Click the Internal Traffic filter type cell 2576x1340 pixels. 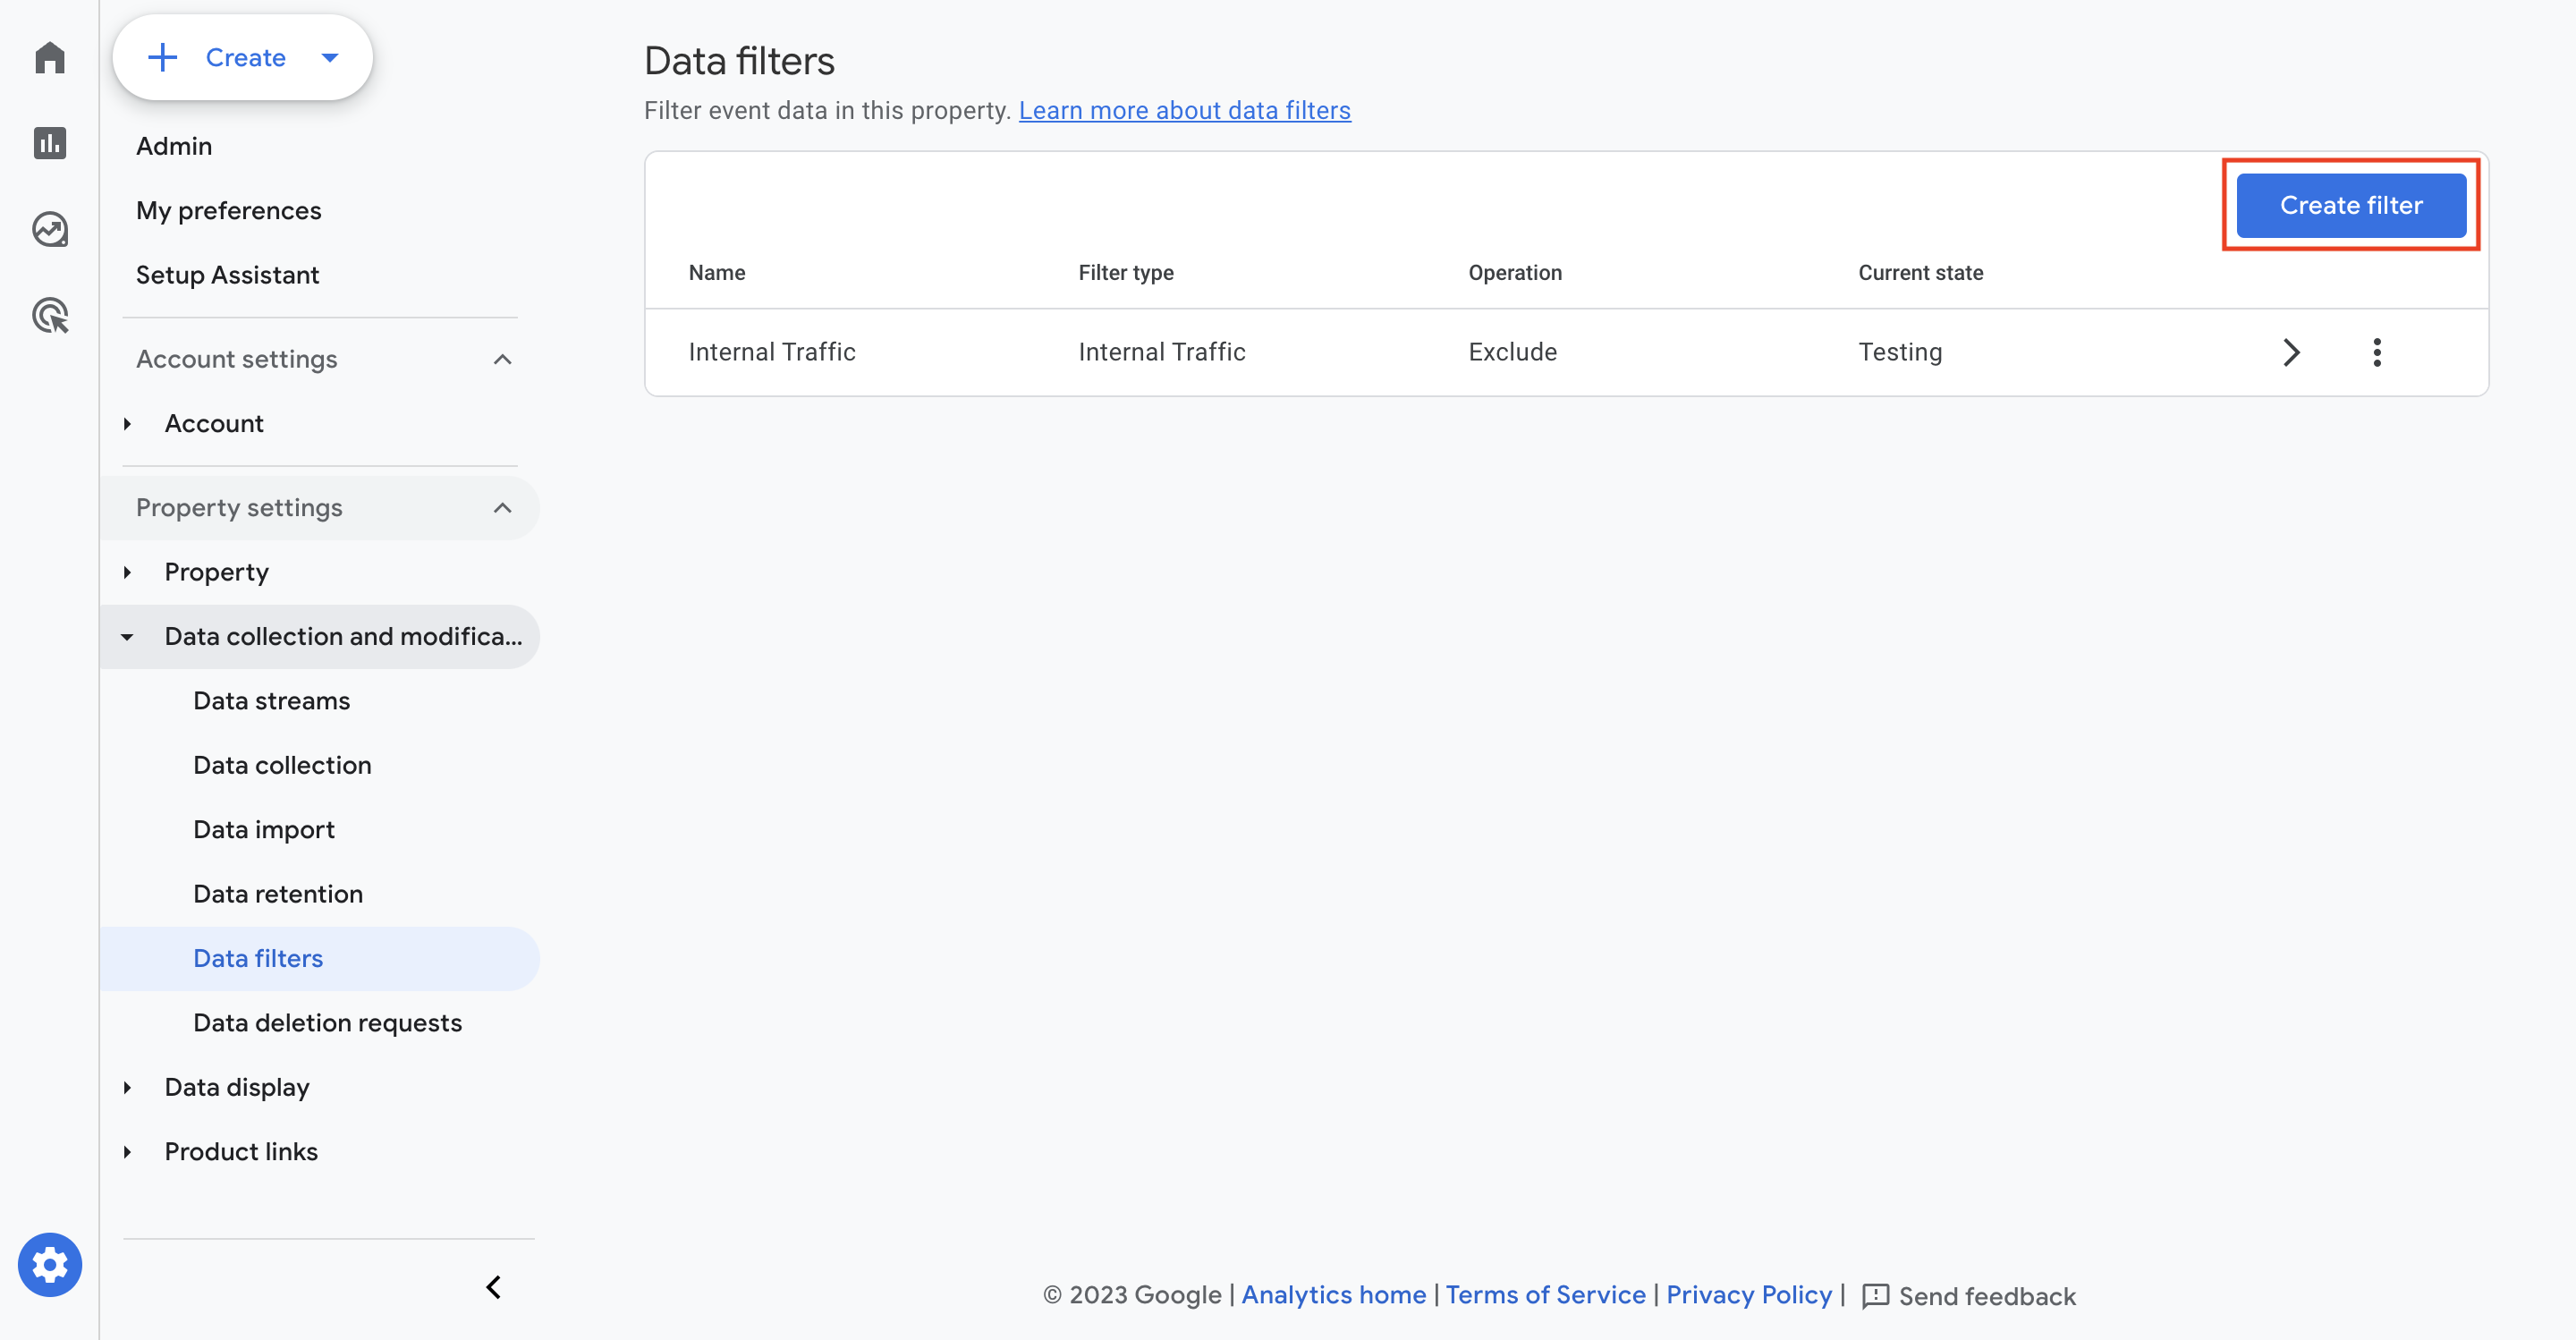point(1162,352)
